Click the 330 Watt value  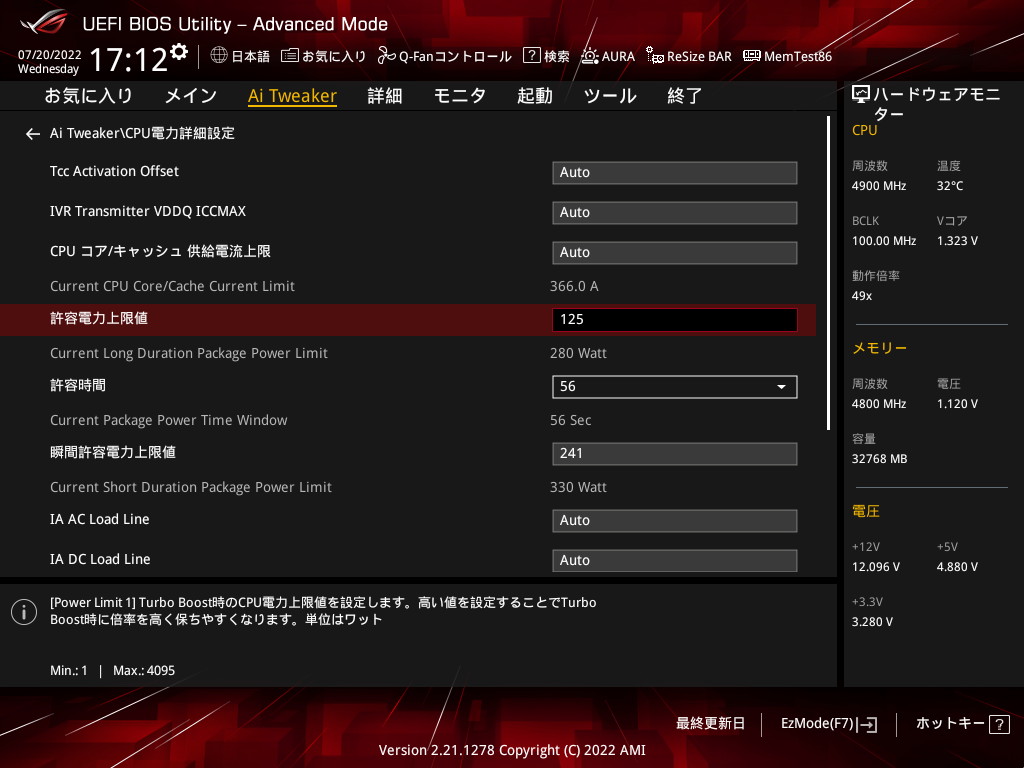tap(578, 487)
